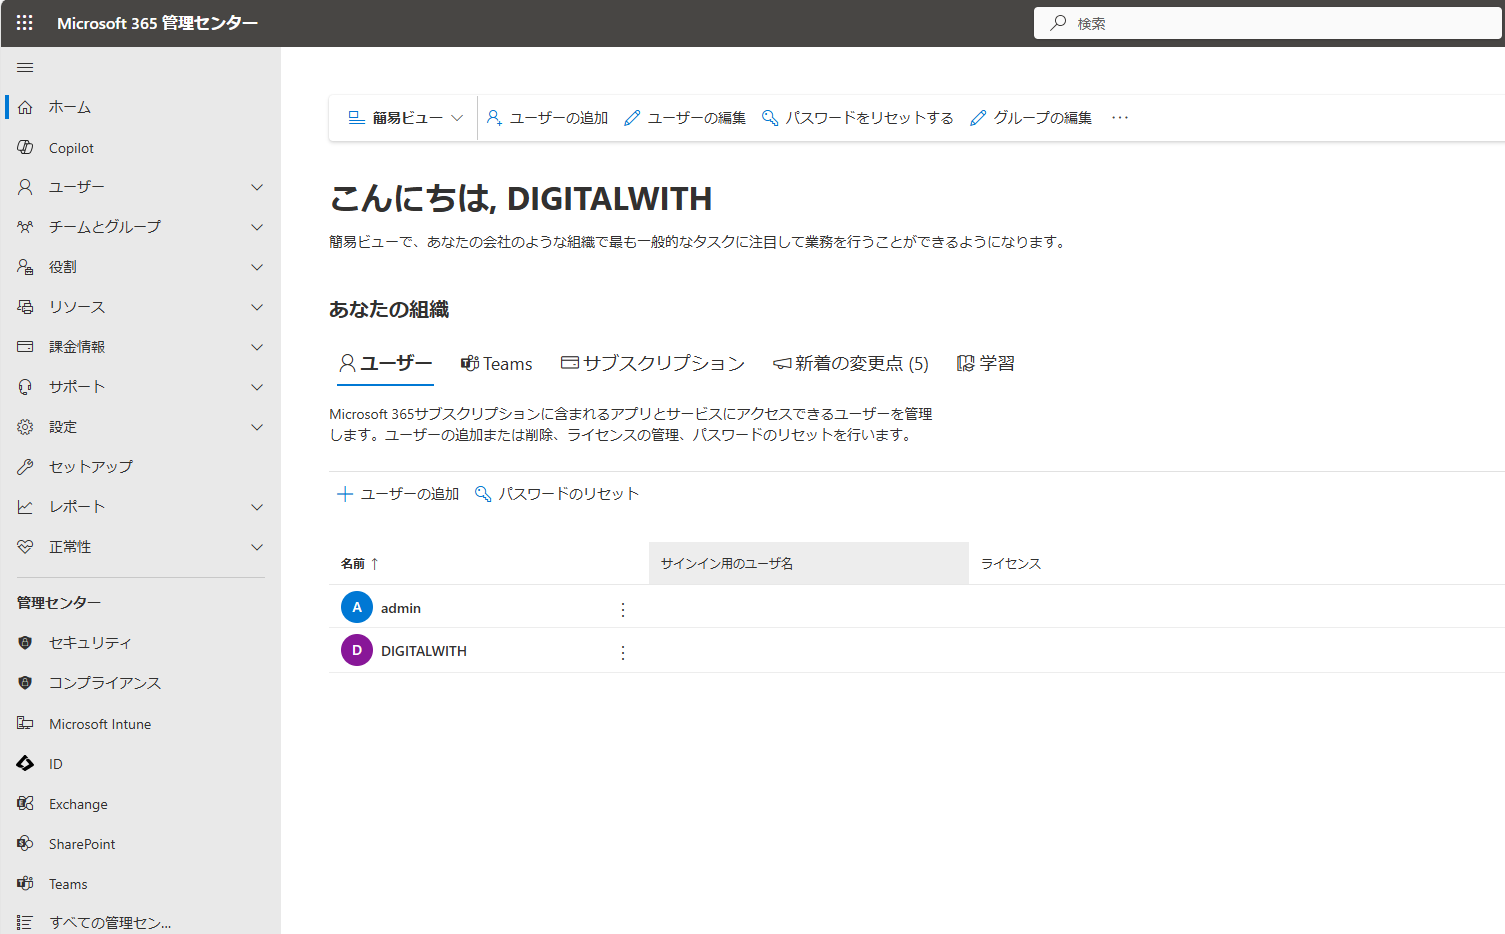This screenshot has height=934, width=1505.
Task: Click the Home house icon
Action: (x=25, y=107)
